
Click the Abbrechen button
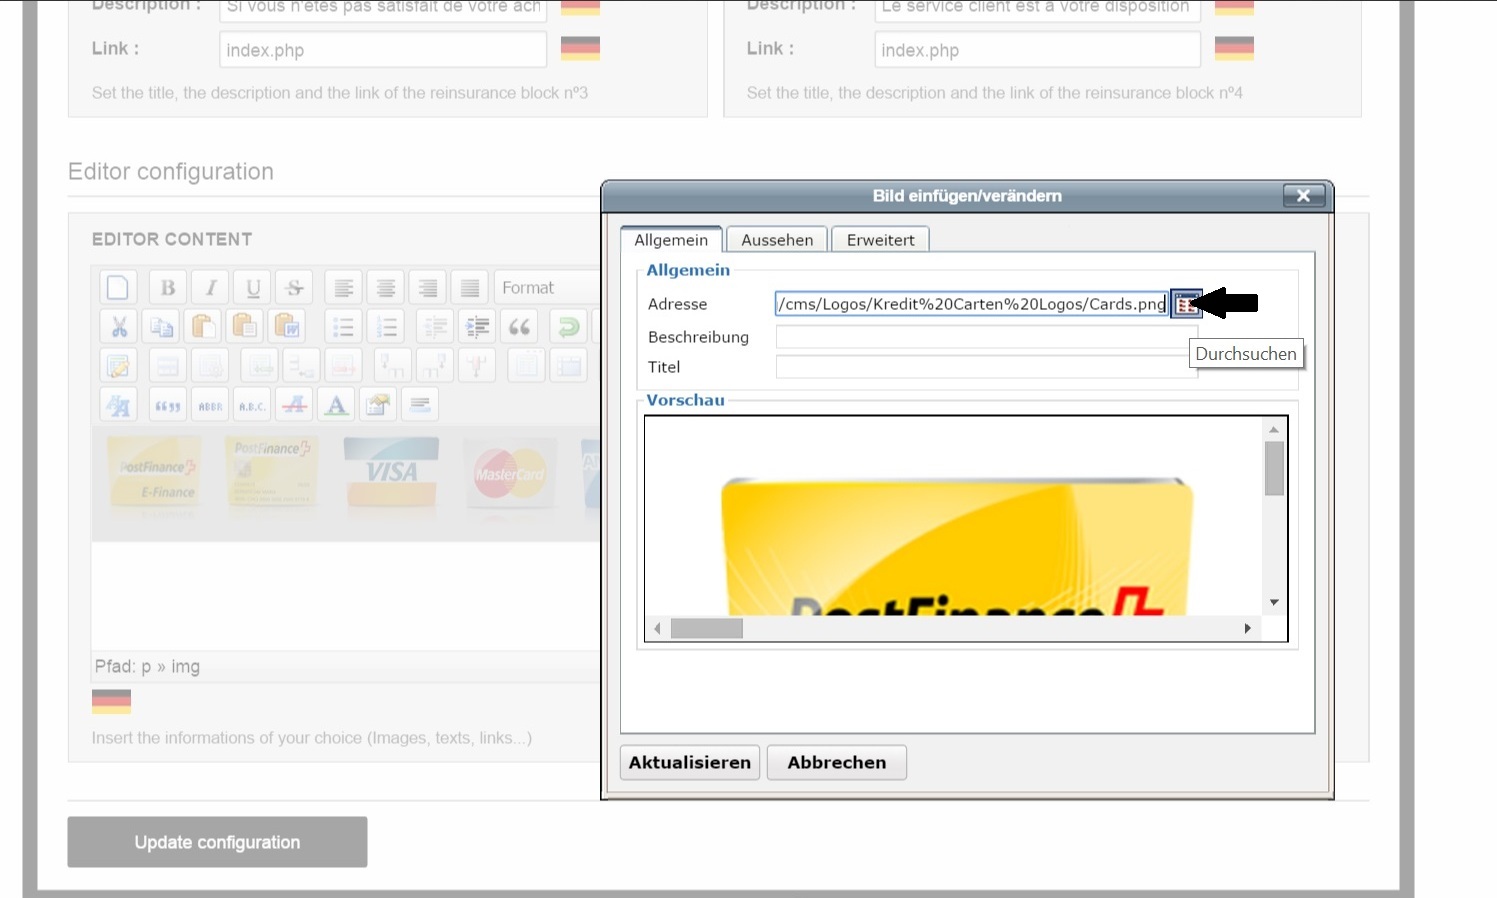point(837,762)
